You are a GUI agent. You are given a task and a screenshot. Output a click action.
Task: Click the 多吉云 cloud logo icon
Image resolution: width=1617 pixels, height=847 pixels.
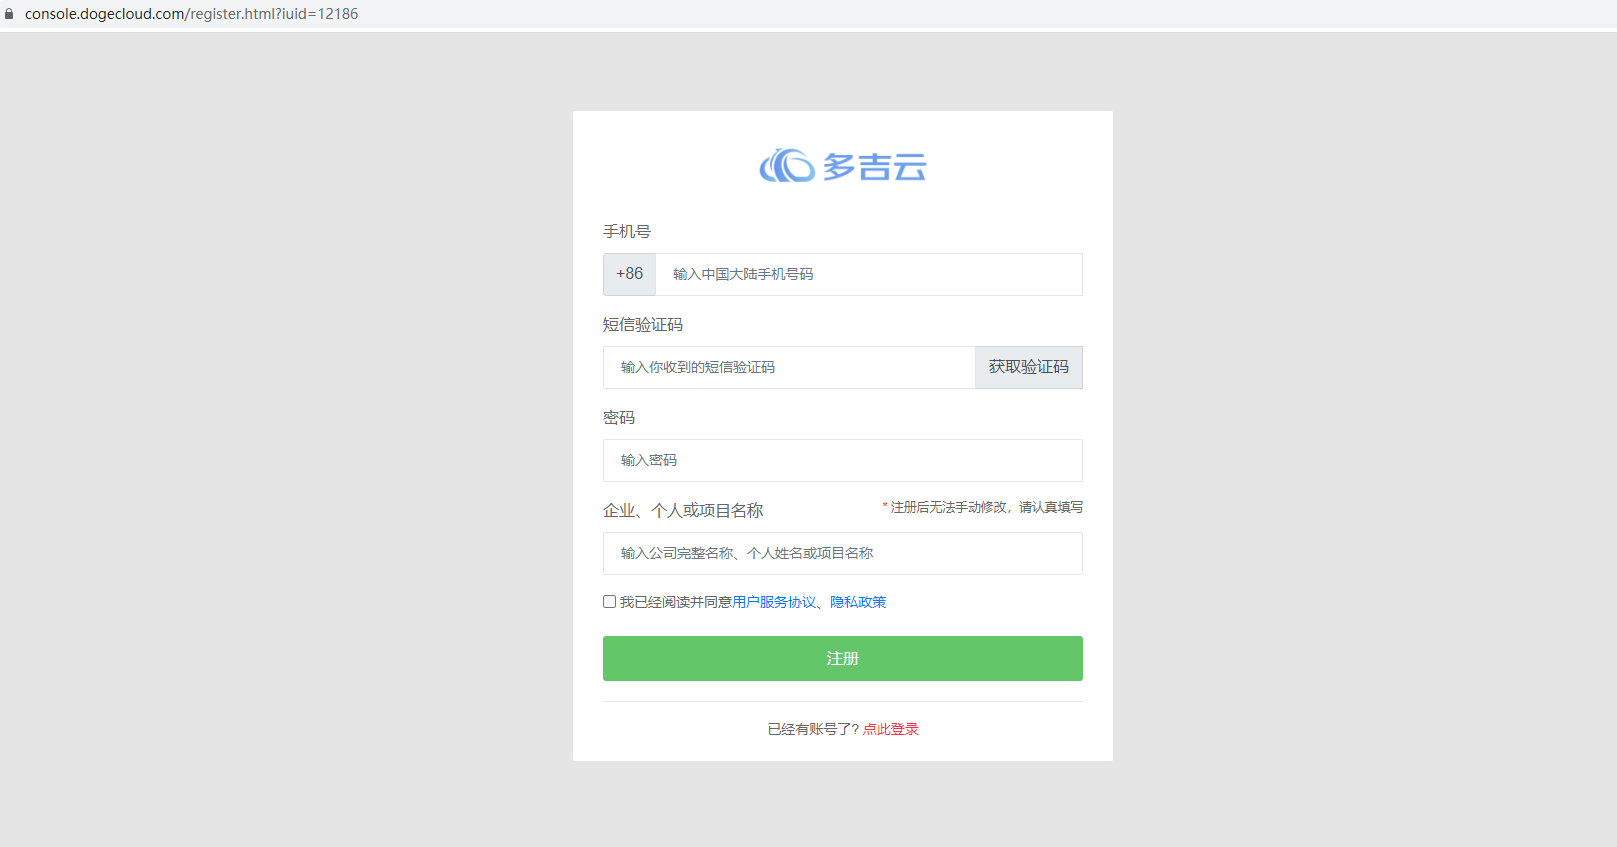[x=787, y=166]
